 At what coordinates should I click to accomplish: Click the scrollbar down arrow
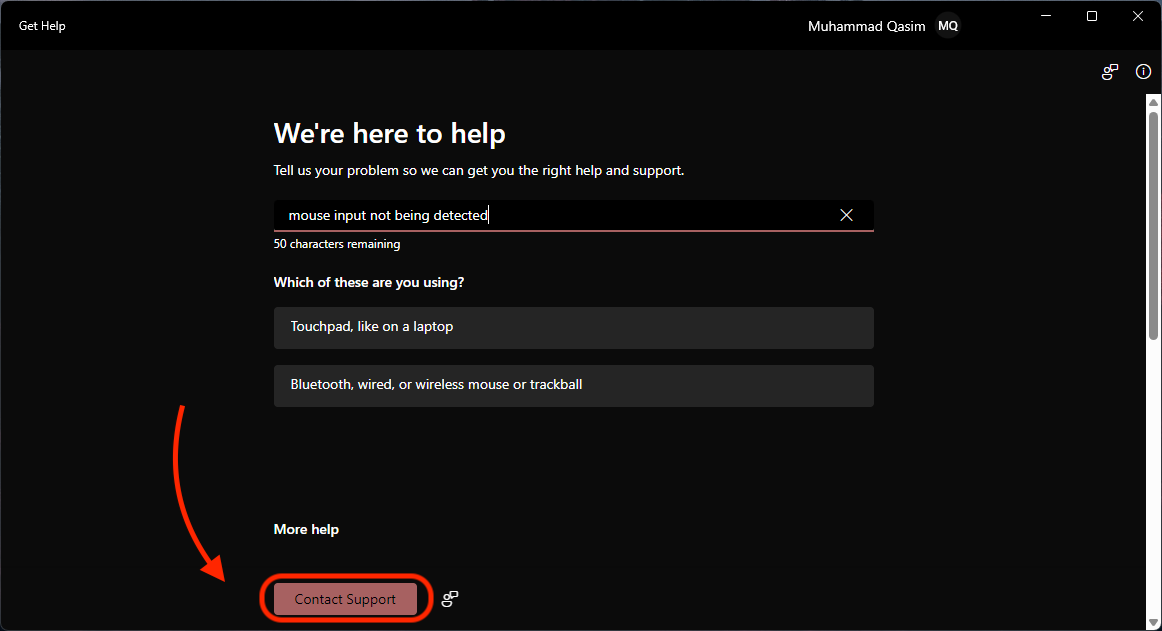tap(1154, 618)
